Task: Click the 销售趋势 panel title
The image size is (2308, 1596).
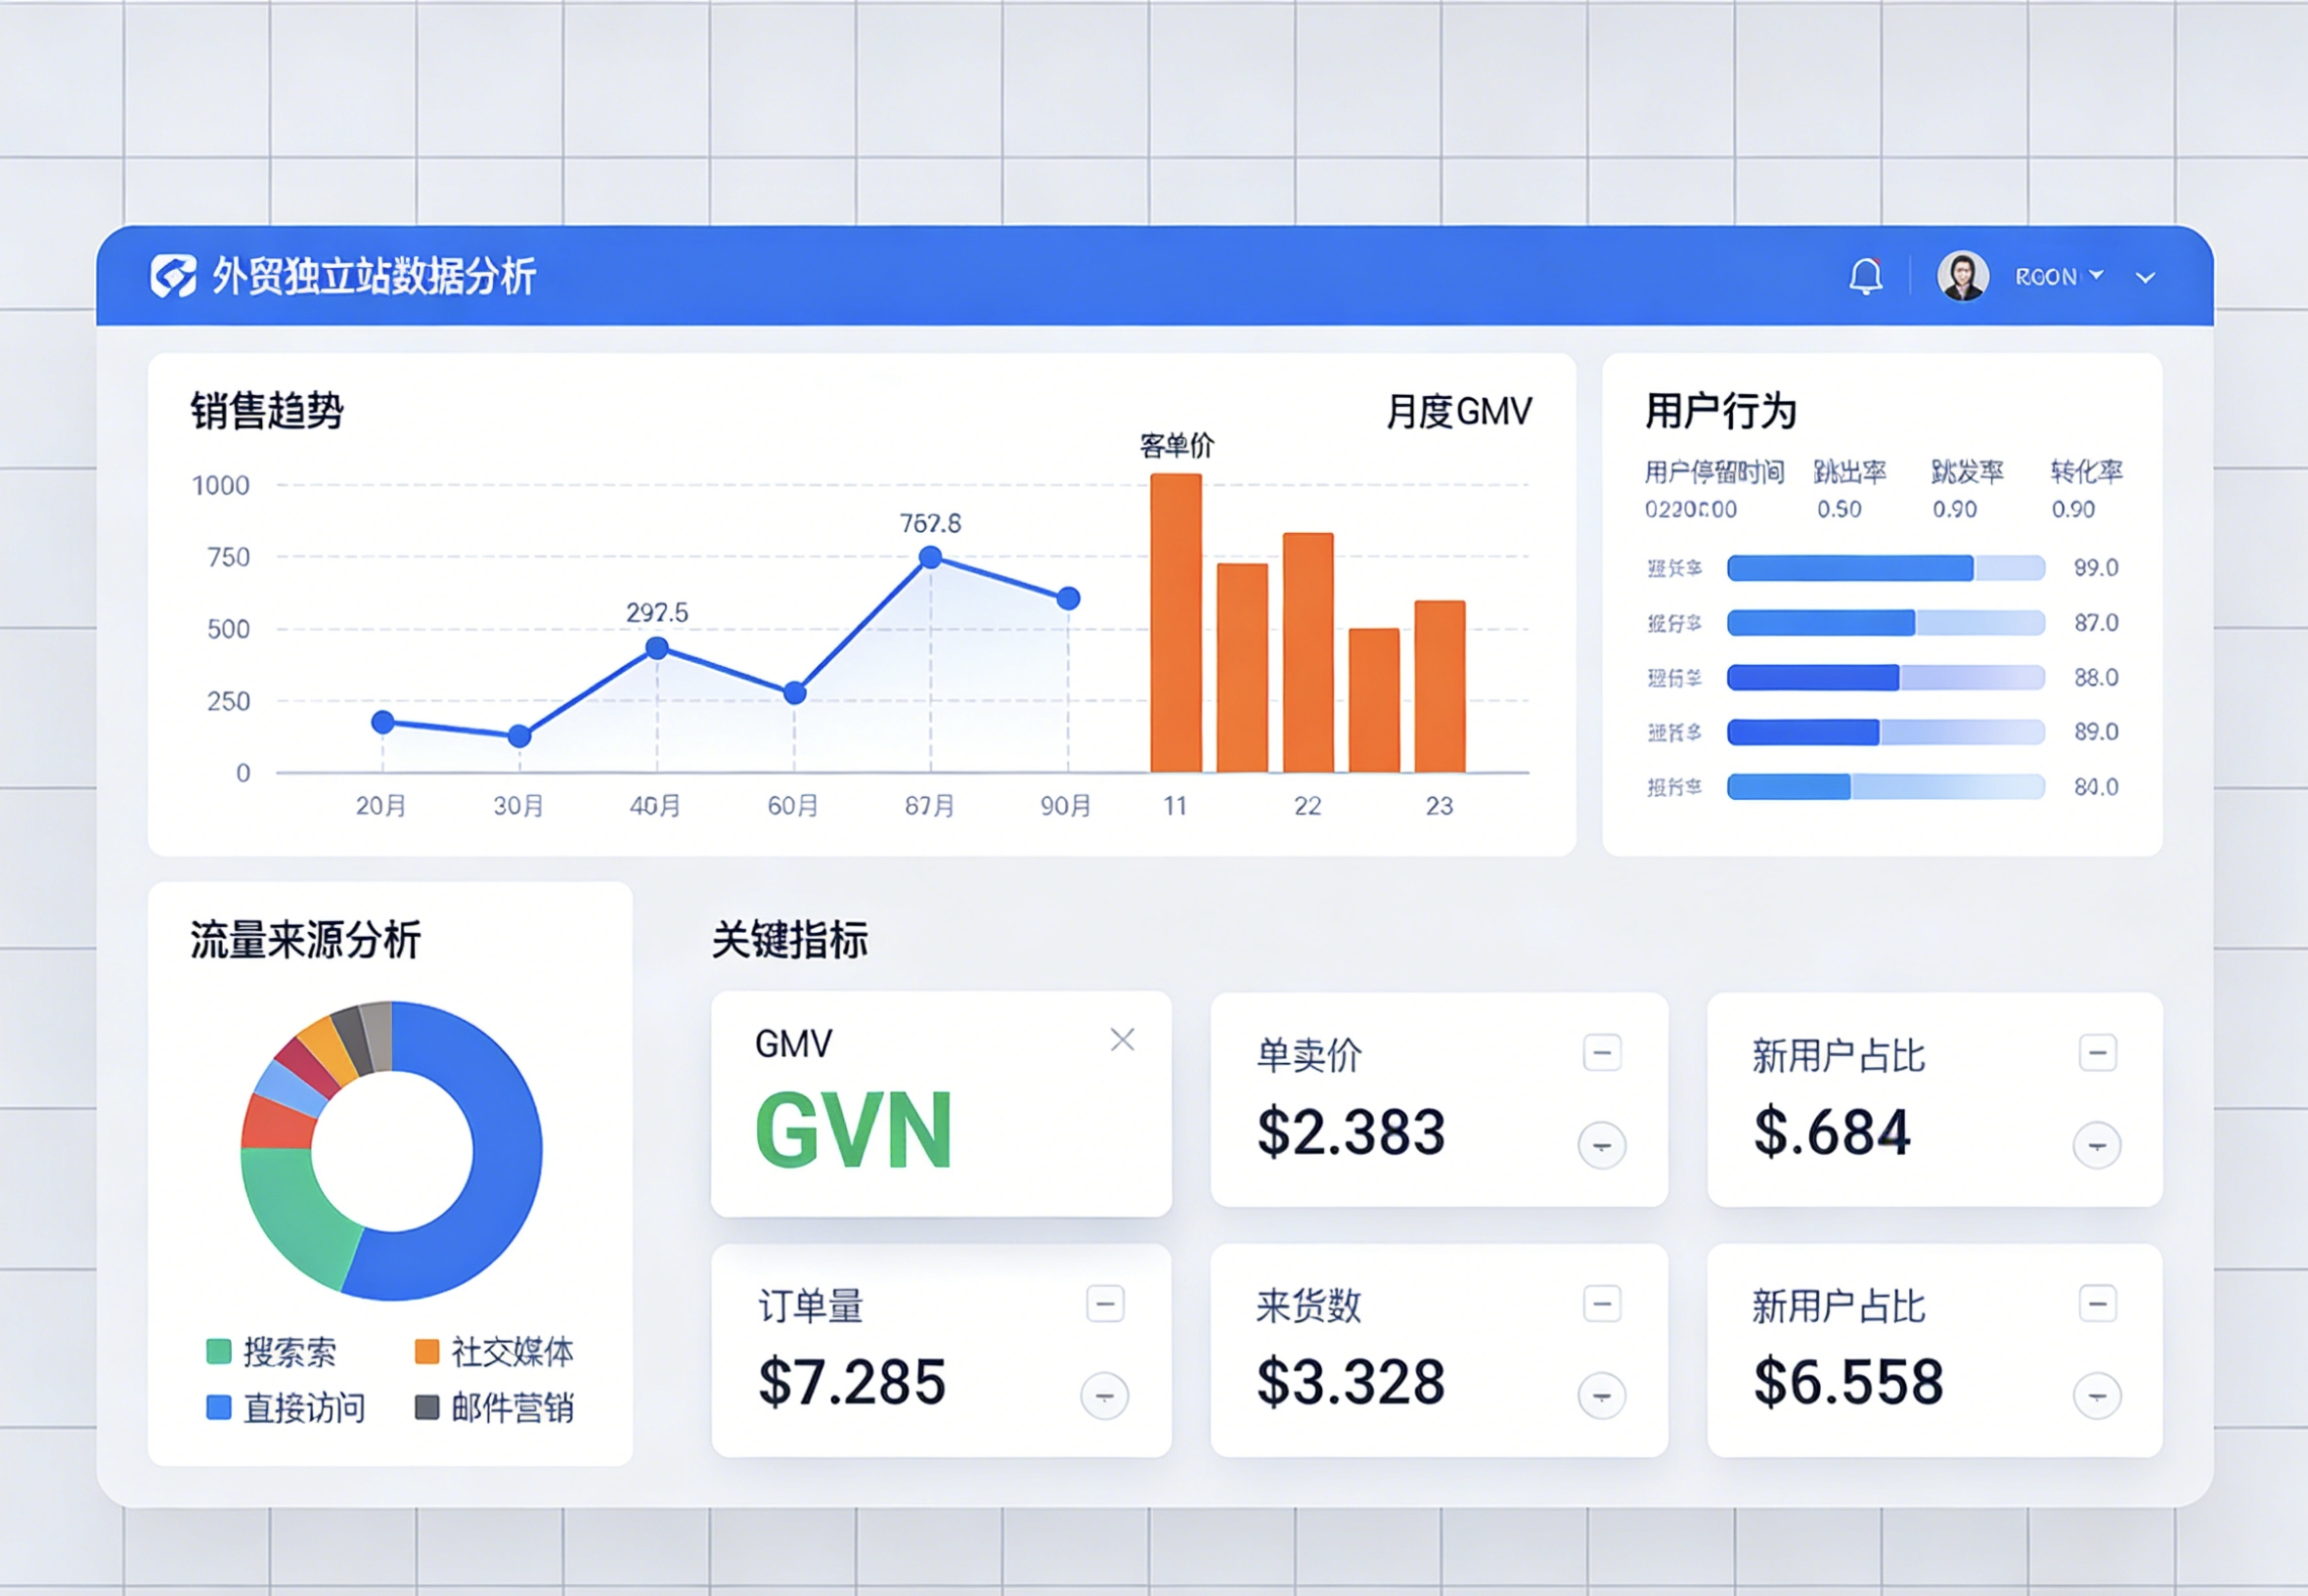Action: tap(267, 411)
